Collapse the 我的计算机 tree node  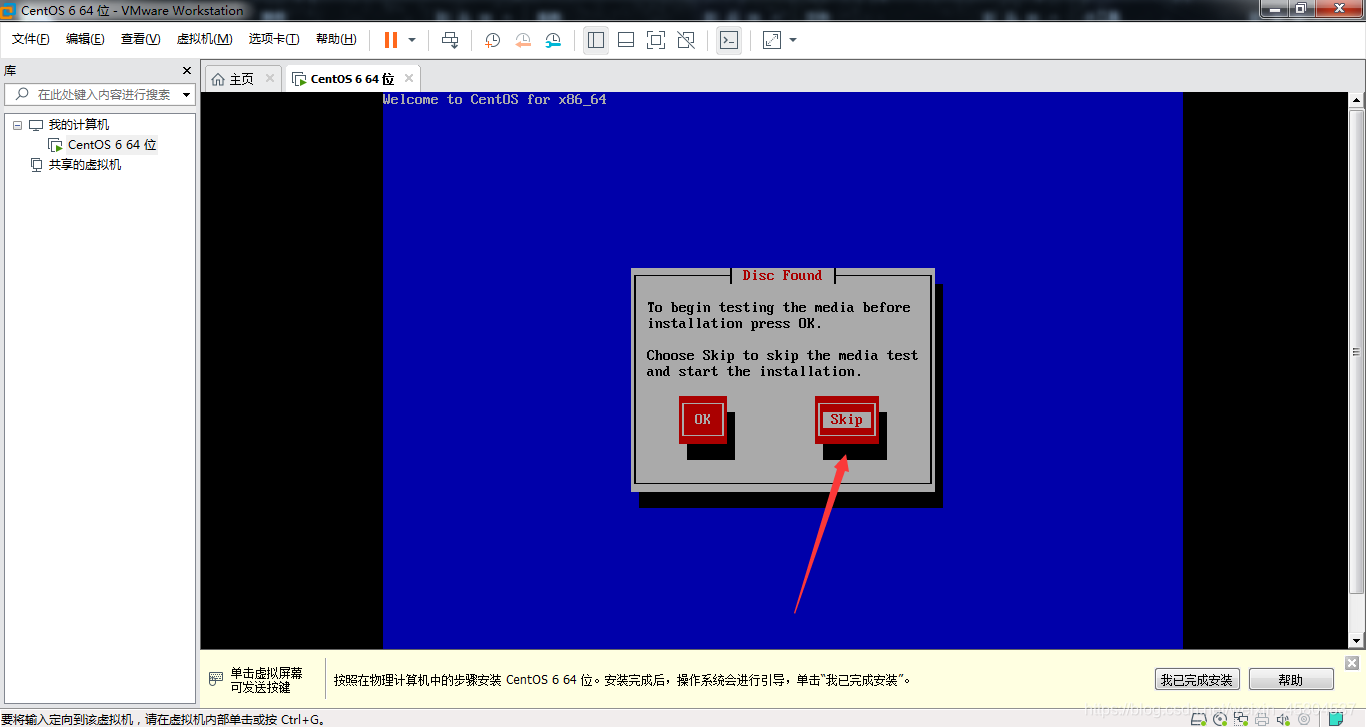click(17, 125)
